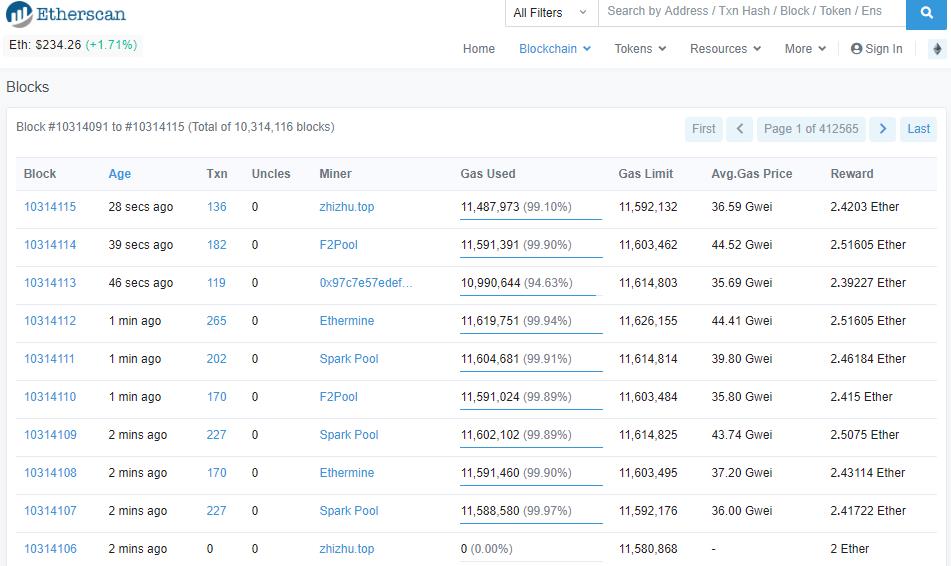View the 170 transactions of block 10314108
Image resolution: width=951 pixels, height=566 pixels.
217,473
